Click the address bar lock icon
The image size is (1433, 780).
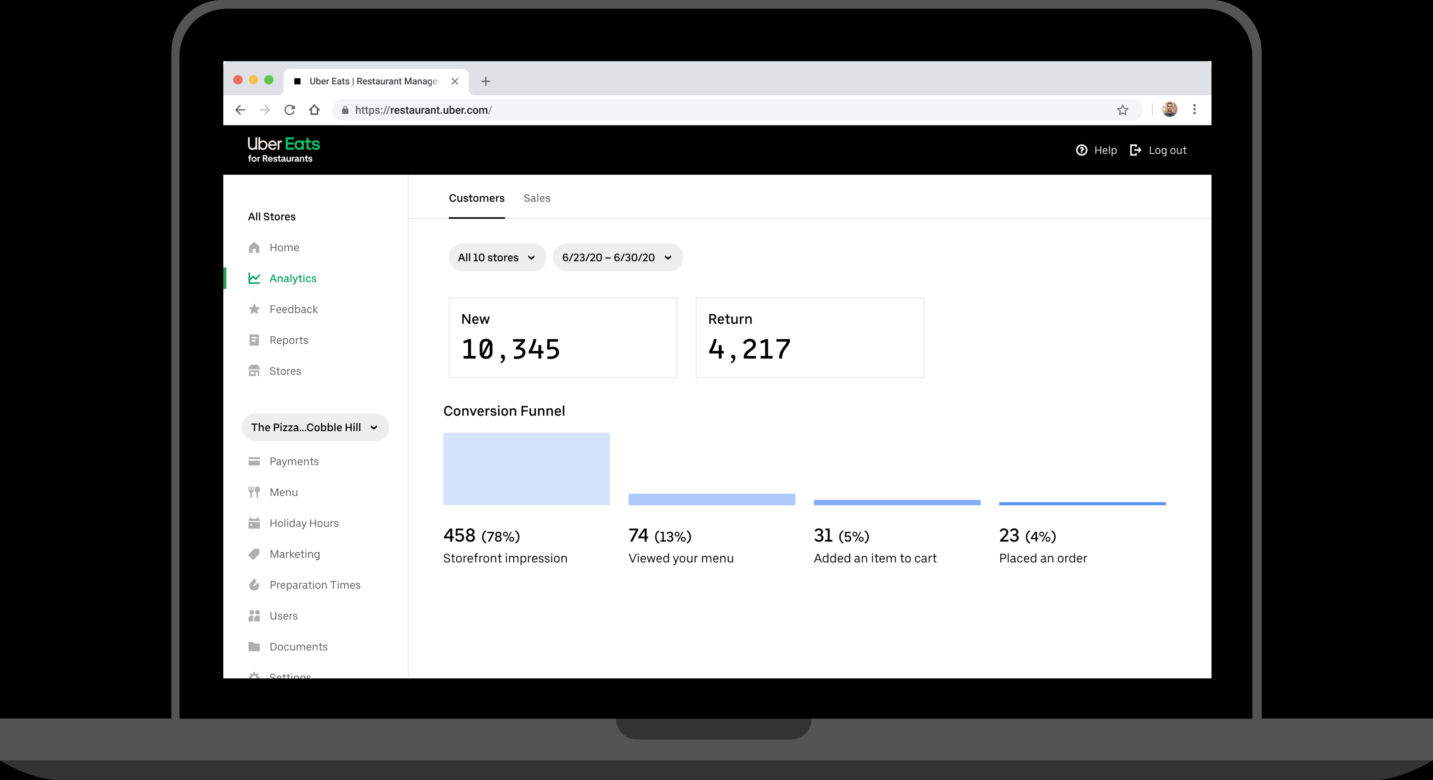[345, 110]
